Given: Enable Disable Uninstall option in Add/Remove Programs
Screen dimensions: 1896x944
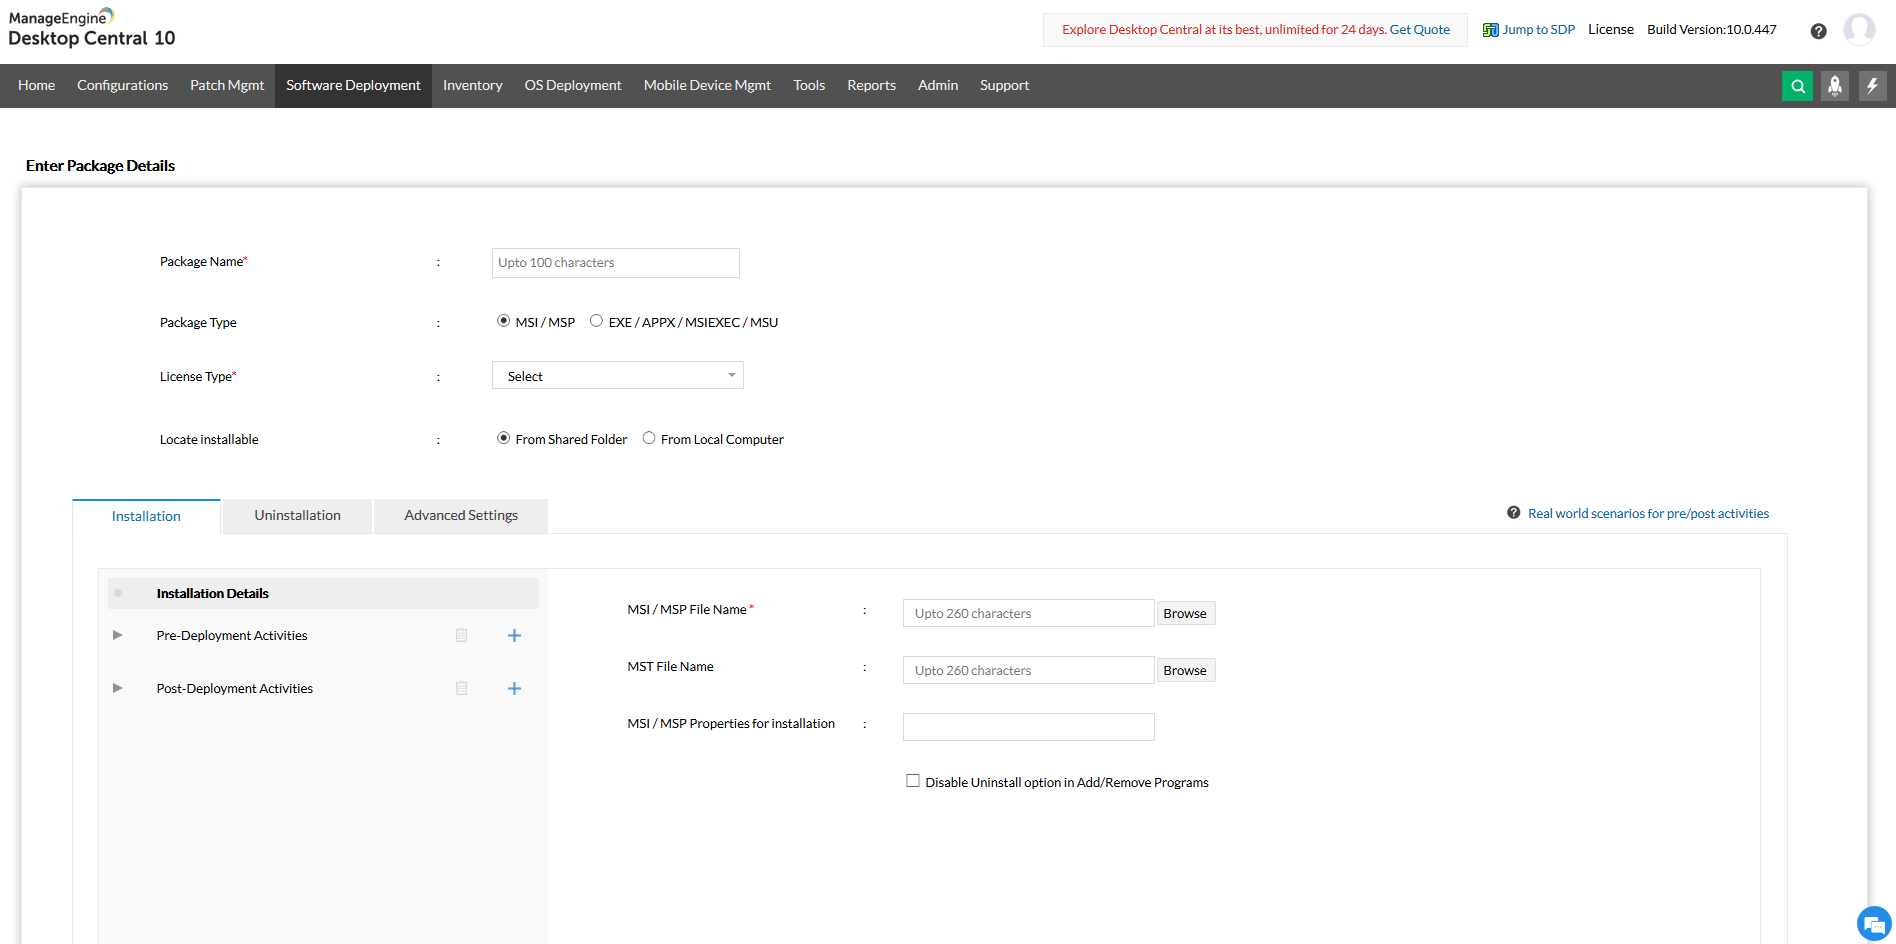Looking at the screenshot, I should [912, 780].
